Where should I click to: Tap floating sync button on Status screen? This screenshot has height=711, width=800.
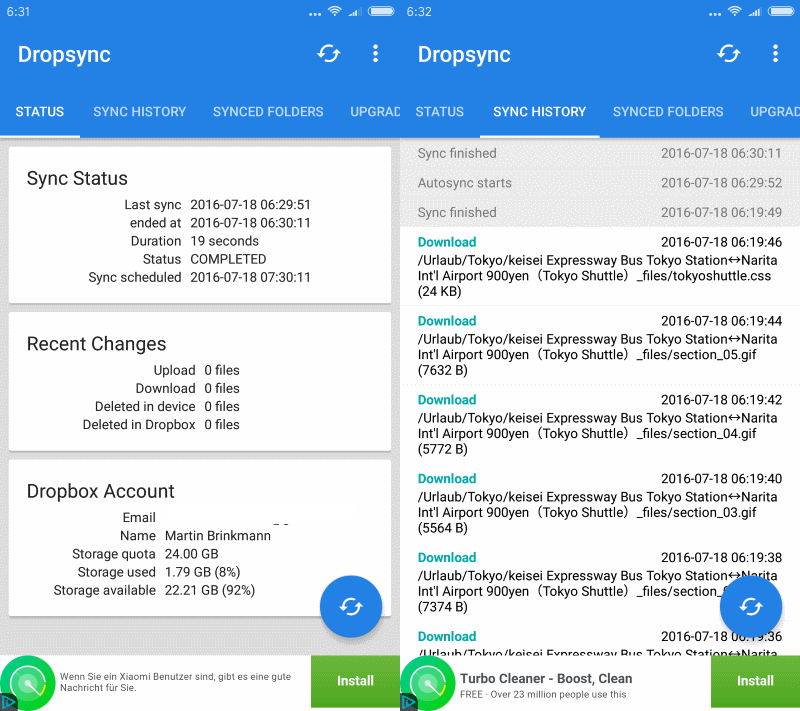point(351,606)
